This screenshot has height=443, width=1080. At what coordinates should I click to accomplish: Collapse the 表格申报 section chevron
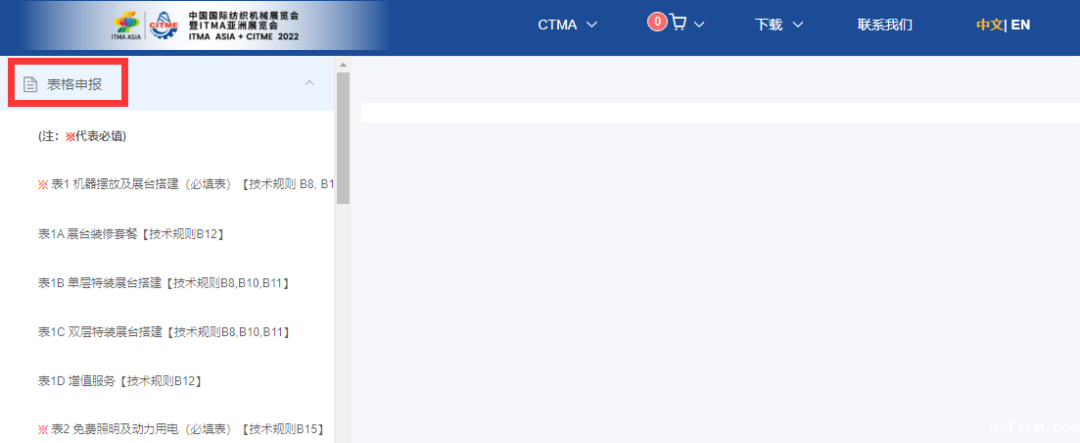[x=309, y=83]
